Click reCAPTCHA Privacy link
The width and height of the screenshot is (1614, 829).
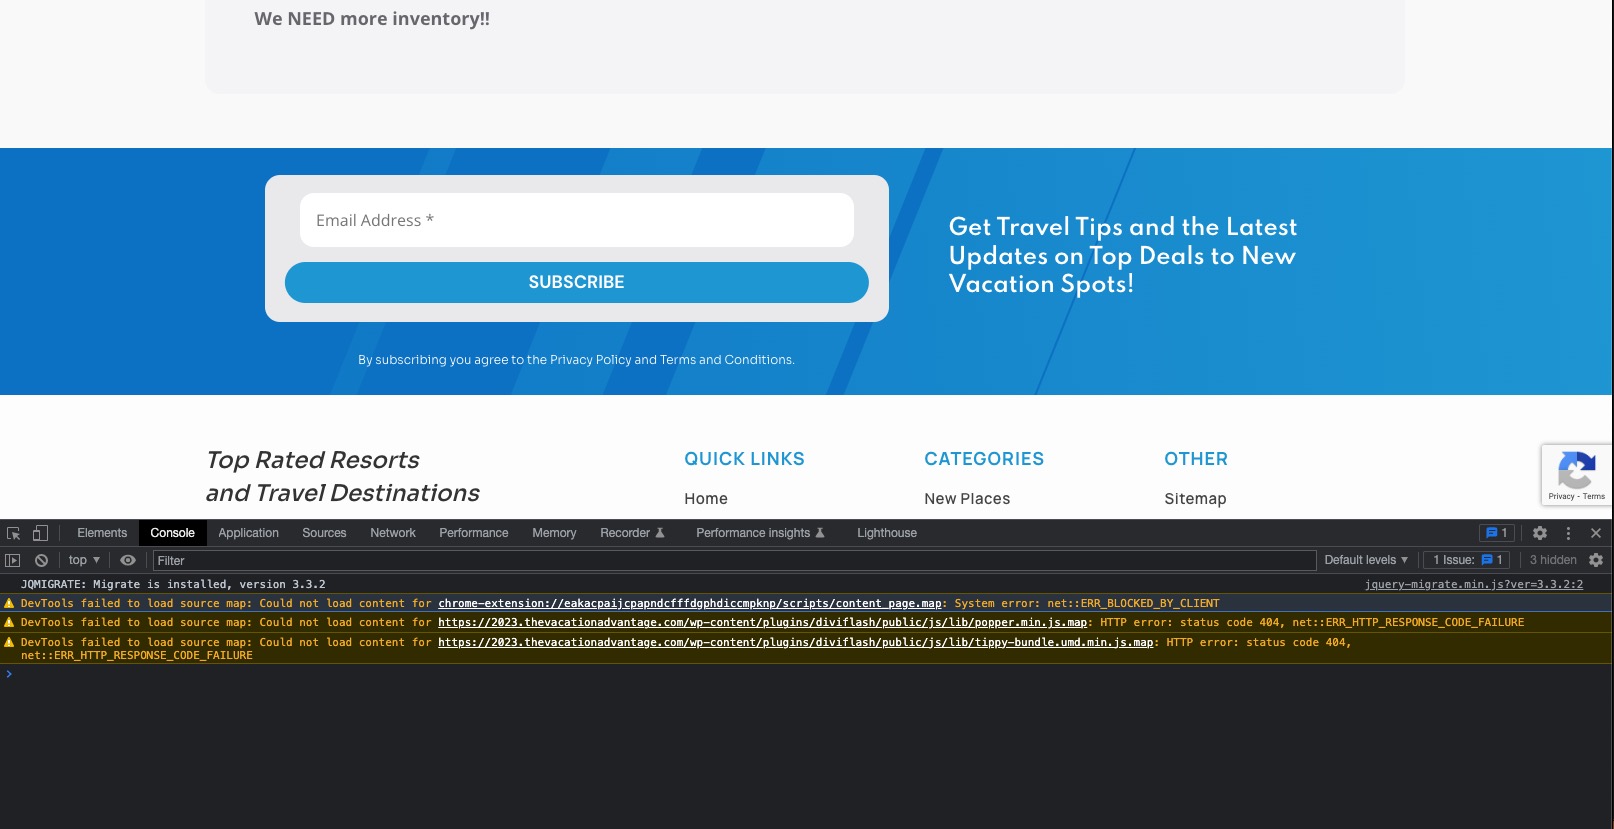[x=1561, y=496]
